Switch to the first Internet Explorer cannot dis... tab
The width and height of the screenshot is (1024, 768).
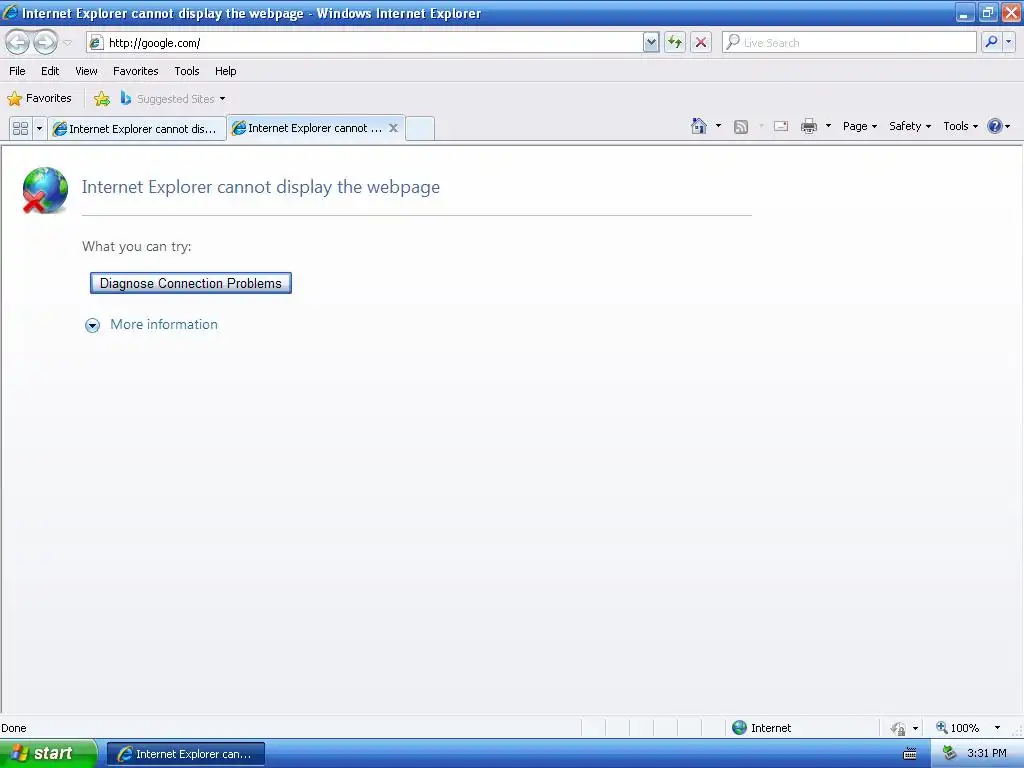click(x=136, y=129)
